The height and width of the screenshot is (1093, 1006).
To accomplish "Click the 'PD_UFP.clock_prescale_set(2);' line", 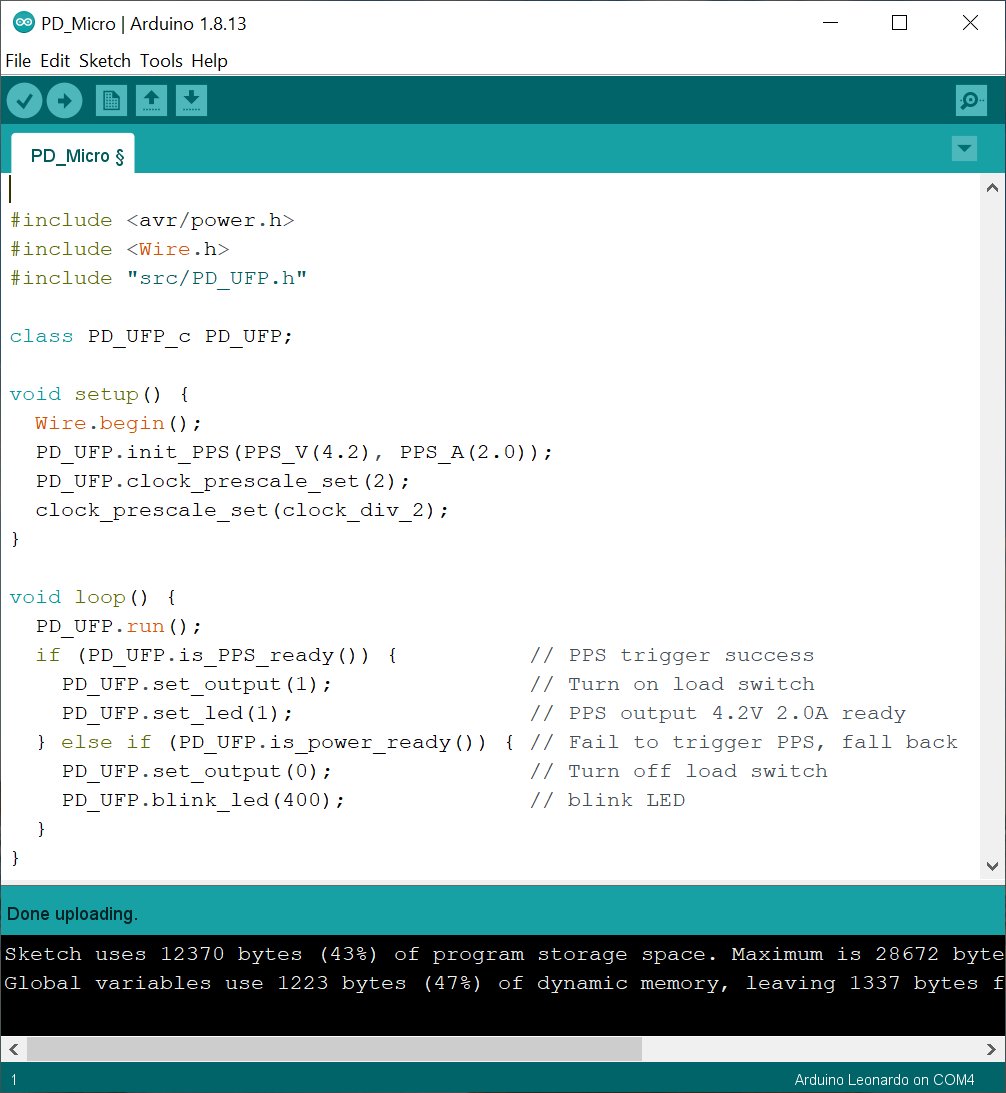I will tap(222, 481).
